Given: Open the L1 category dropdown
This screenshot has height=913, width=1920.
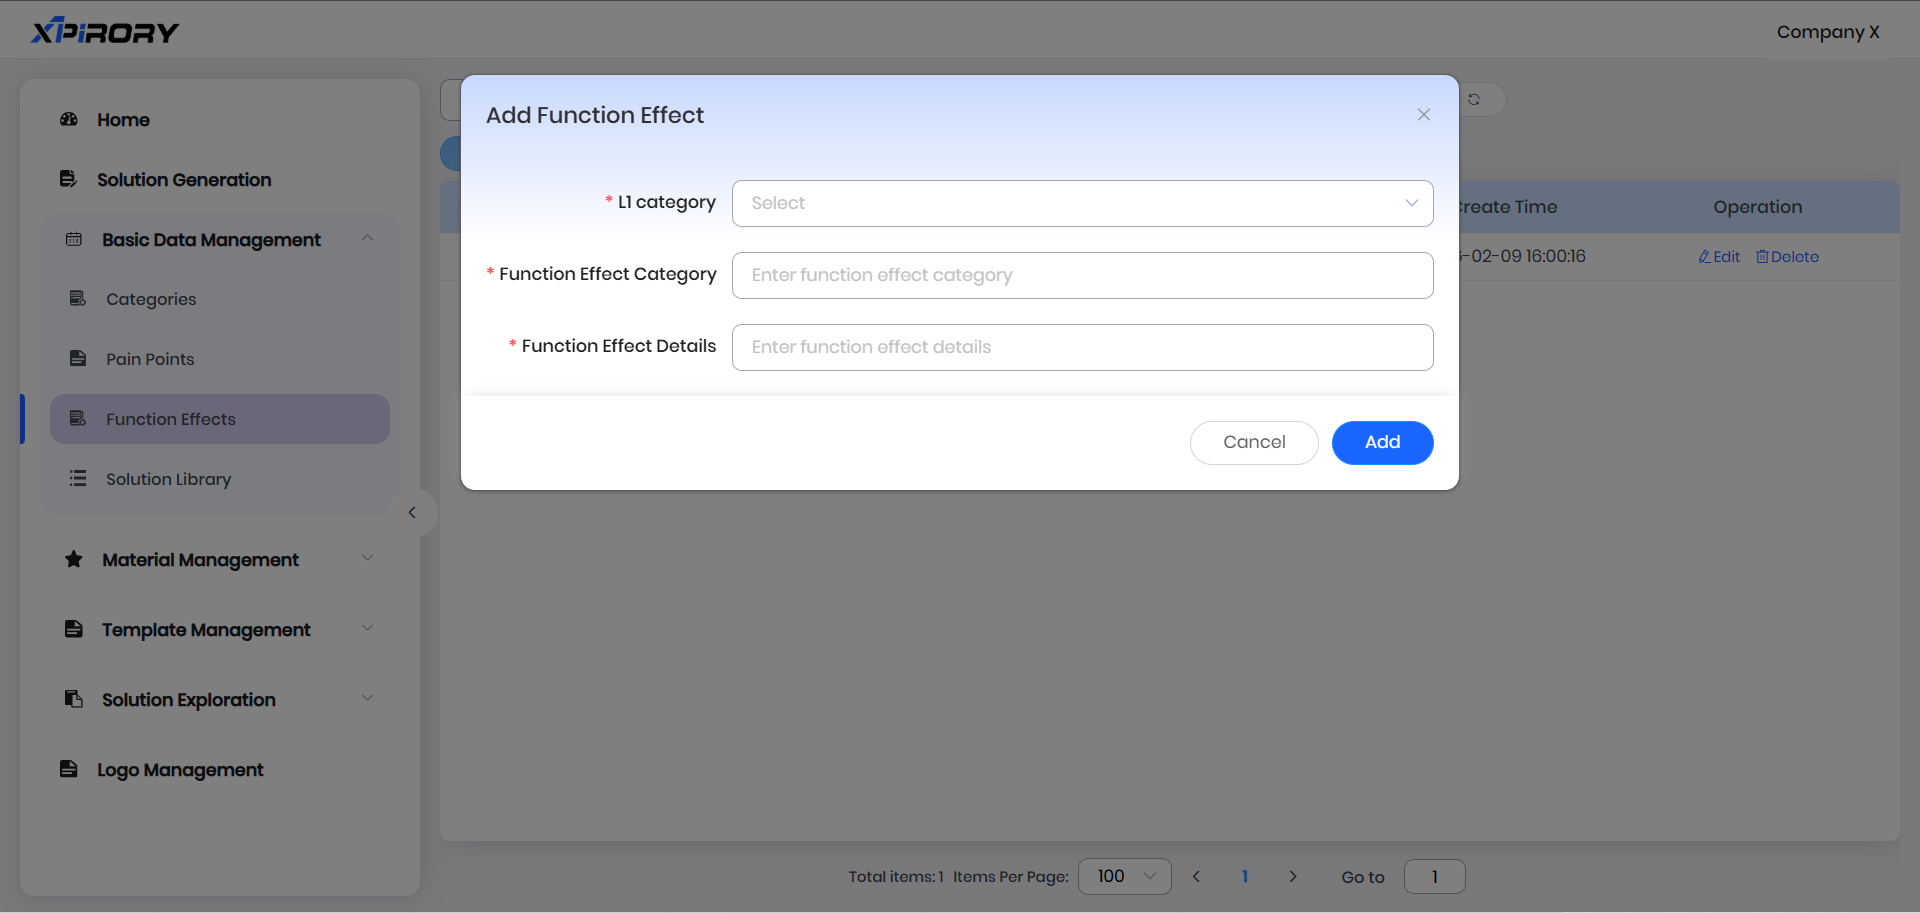Looking at the screenshot, I should click(1082, 203).
